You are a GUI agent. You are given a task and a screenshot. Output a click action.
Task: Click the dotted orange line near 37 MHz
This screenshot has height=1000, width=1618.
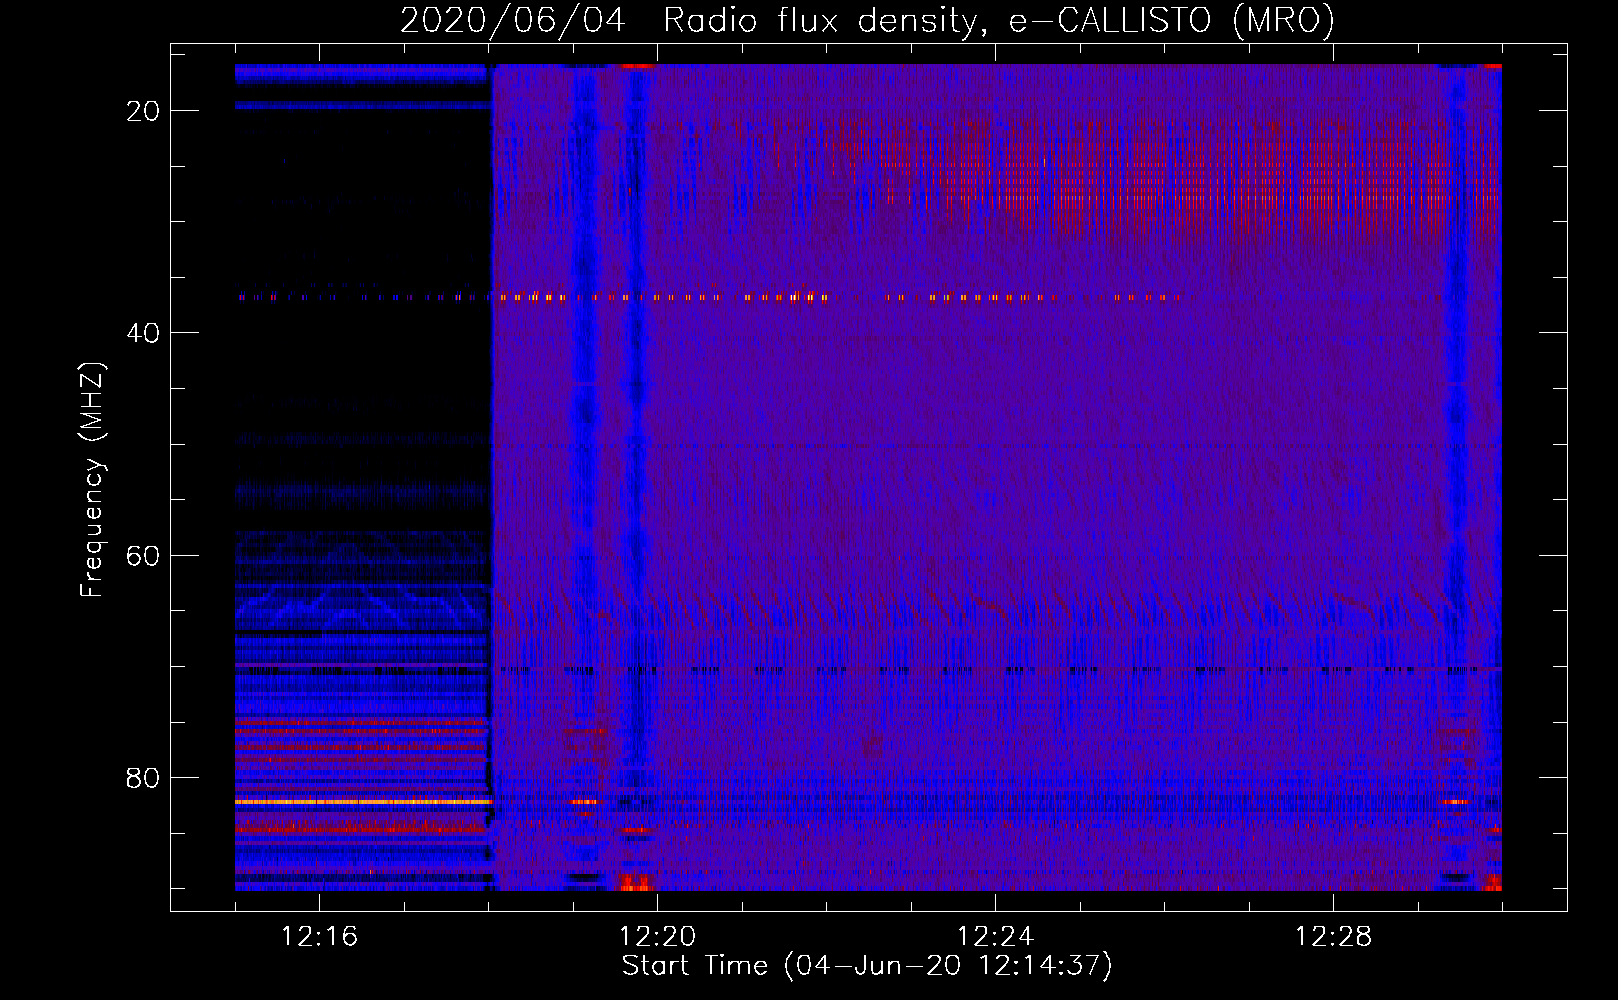point(708,297)
